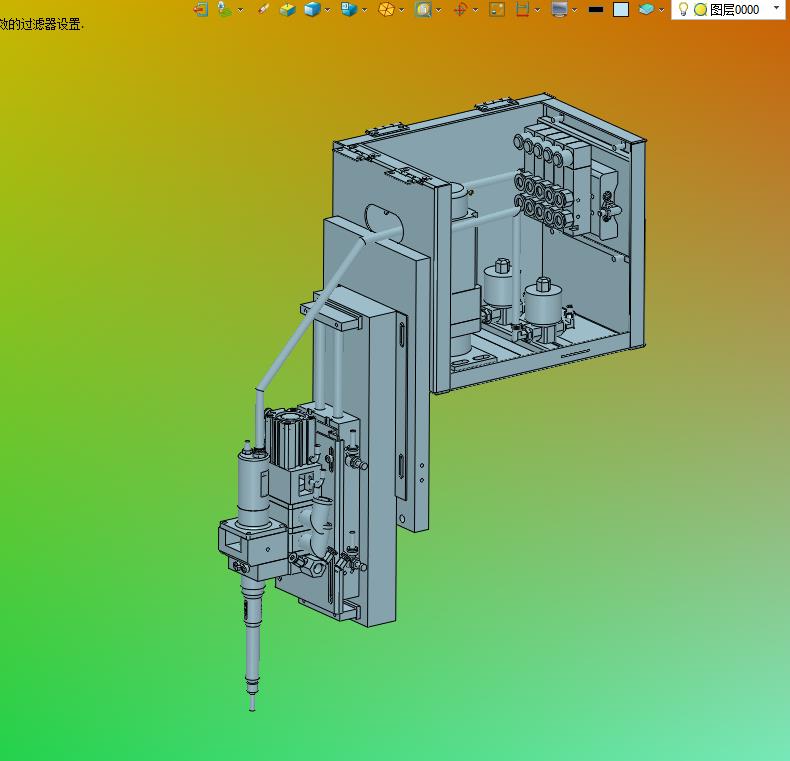
Task: Click the filter settings status message text
Action: (42, 24)
